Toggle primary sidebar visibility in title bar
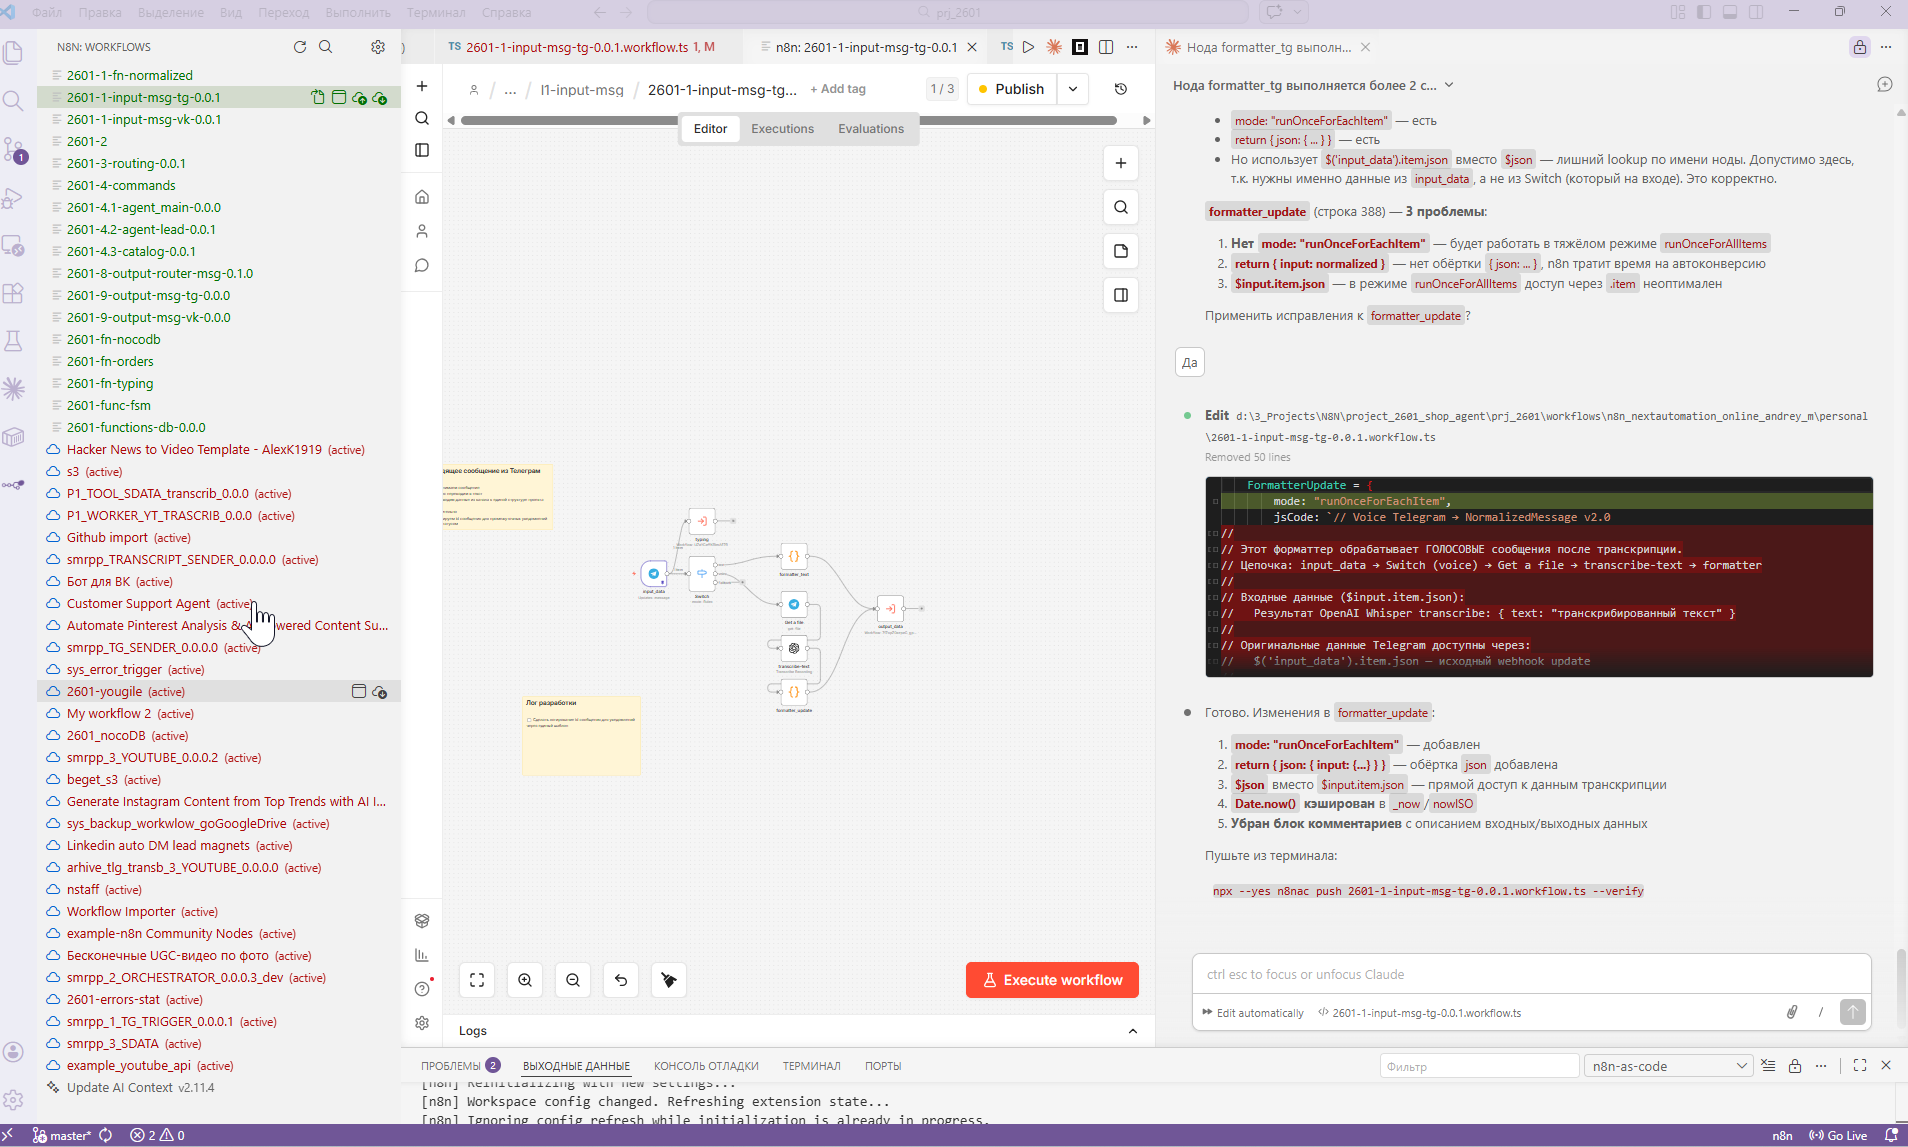 pyautogui.click(x=1704, y=12)
